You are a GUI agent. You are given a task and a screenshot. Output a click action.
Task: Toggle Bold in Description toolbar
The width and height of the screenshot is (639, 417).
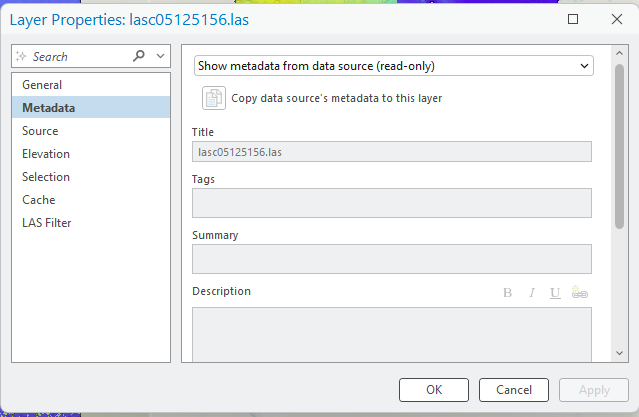[x=507, y=293]
